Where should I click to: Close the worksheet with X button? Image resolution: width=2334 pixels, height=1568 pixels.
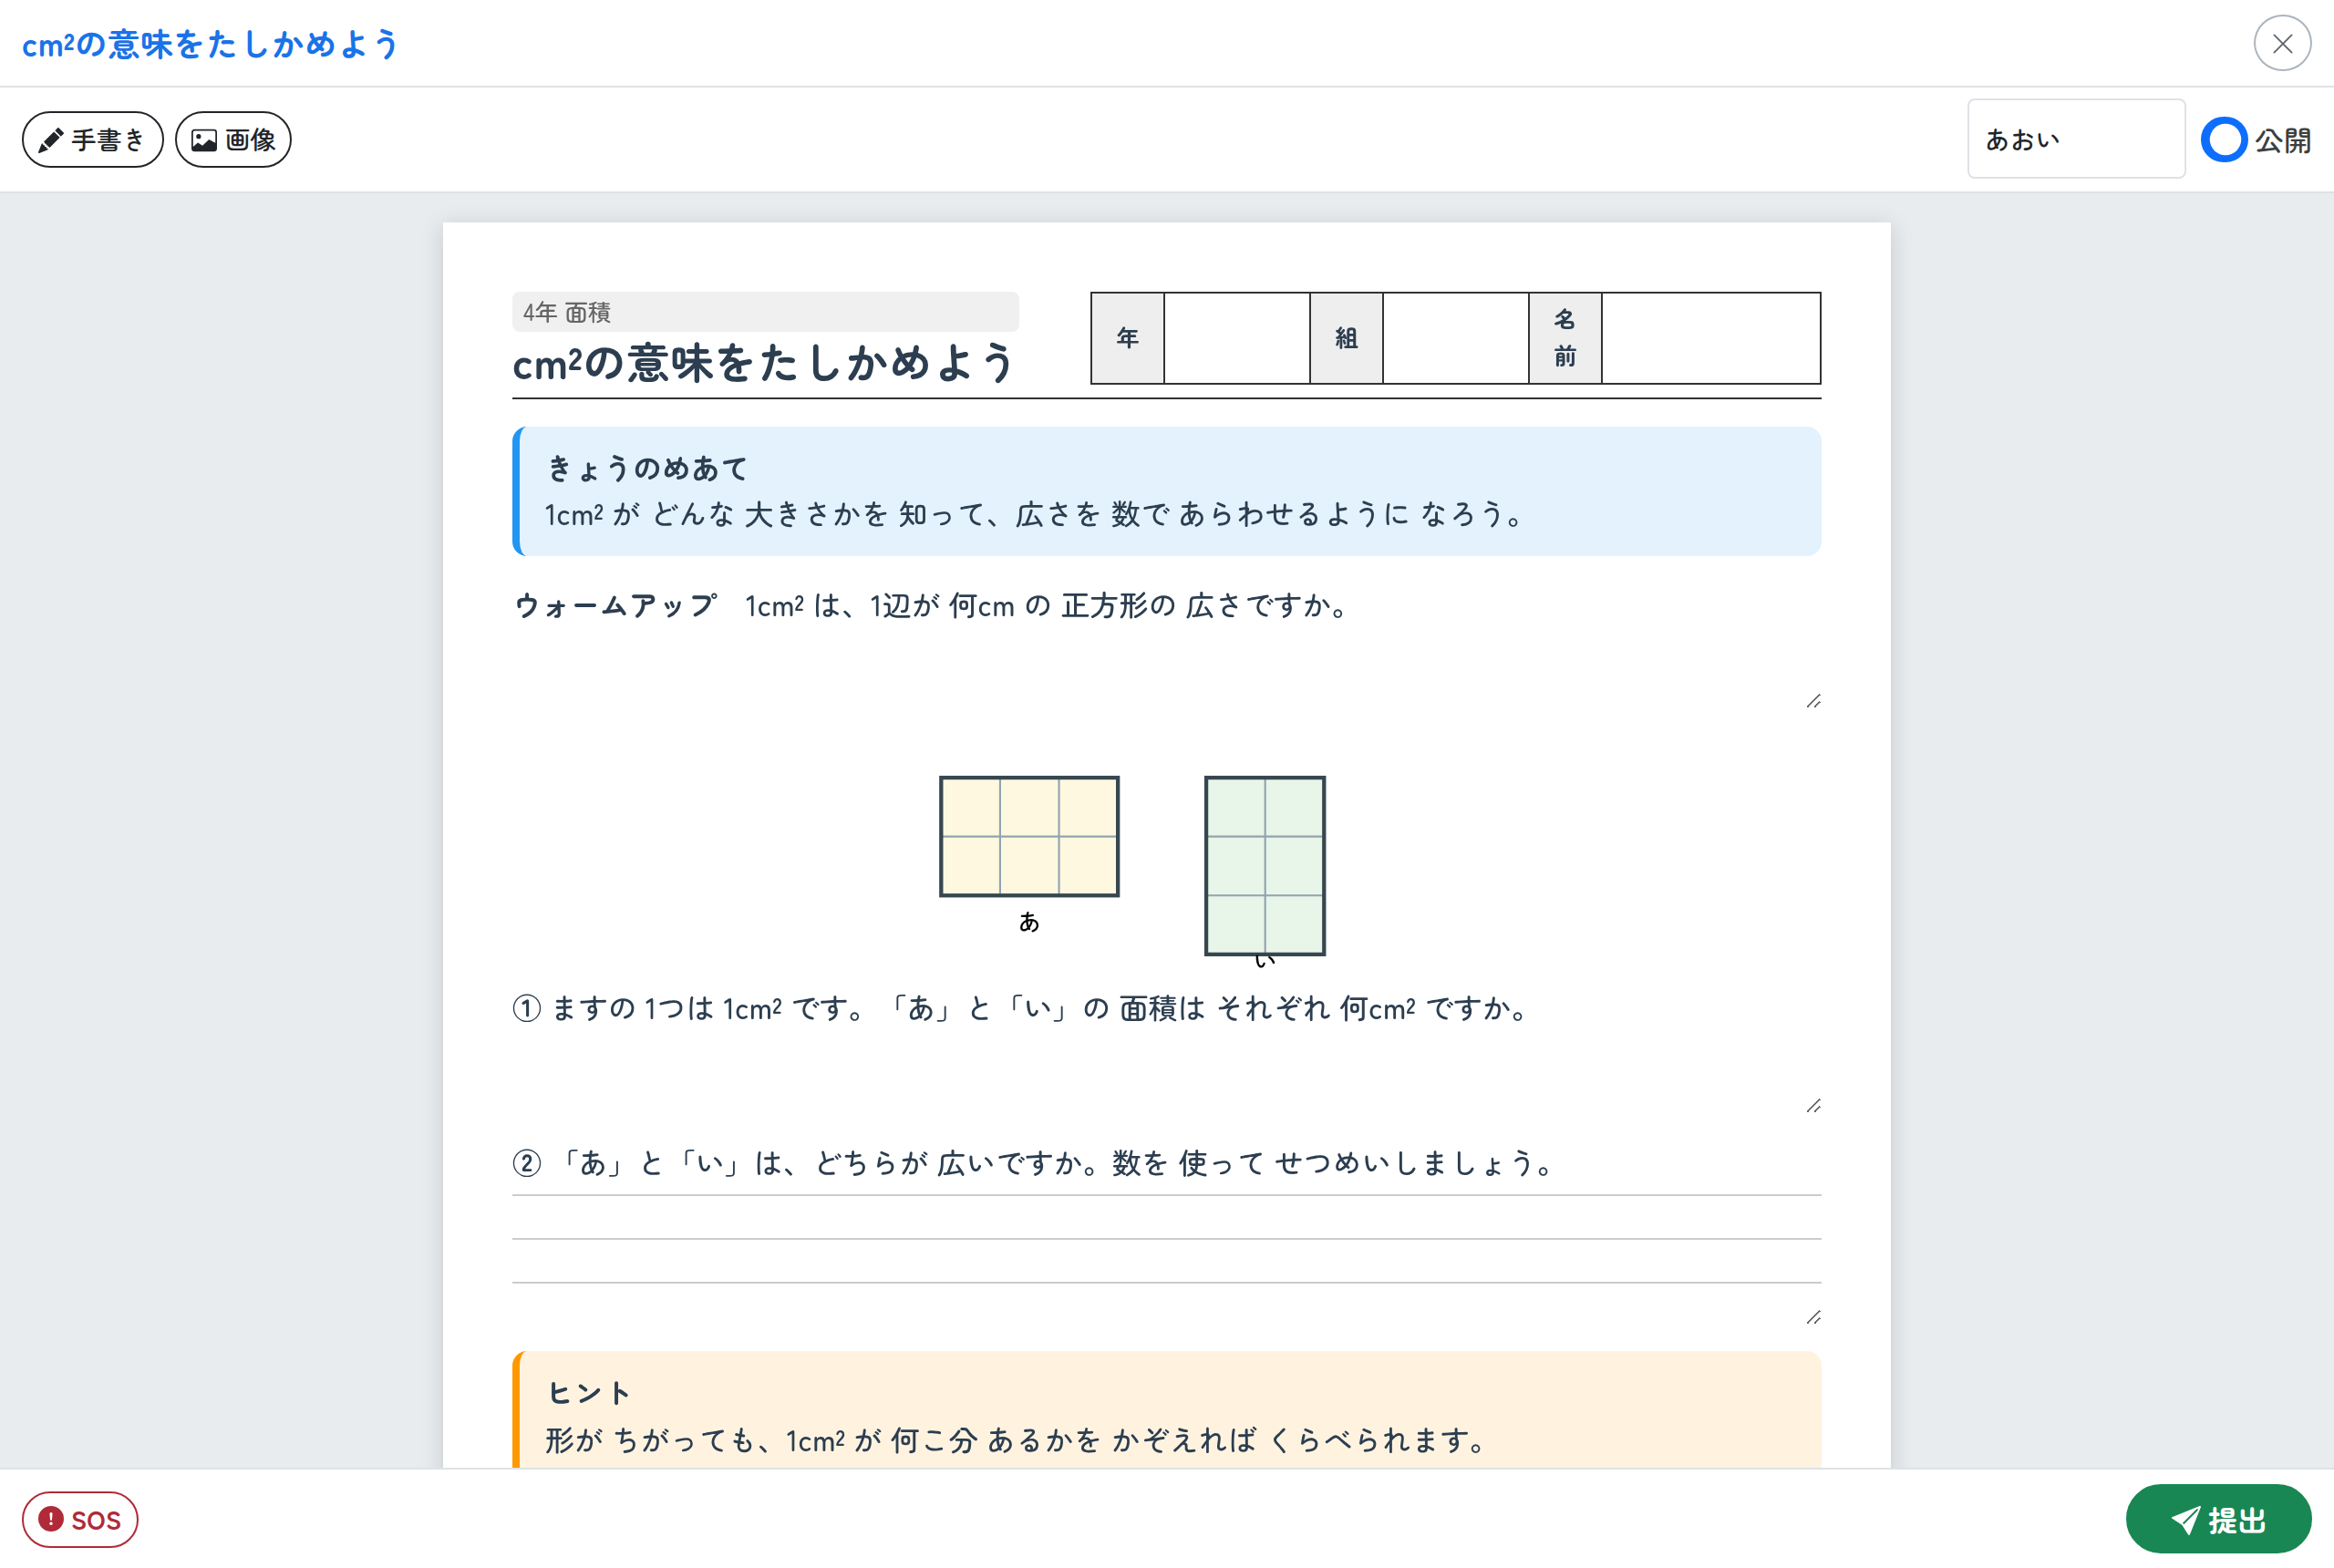click(2281, 43)
